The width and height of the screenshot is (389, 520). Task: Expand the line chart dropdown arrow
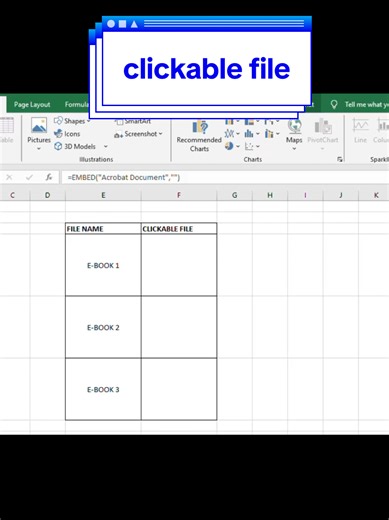[238, 134]
